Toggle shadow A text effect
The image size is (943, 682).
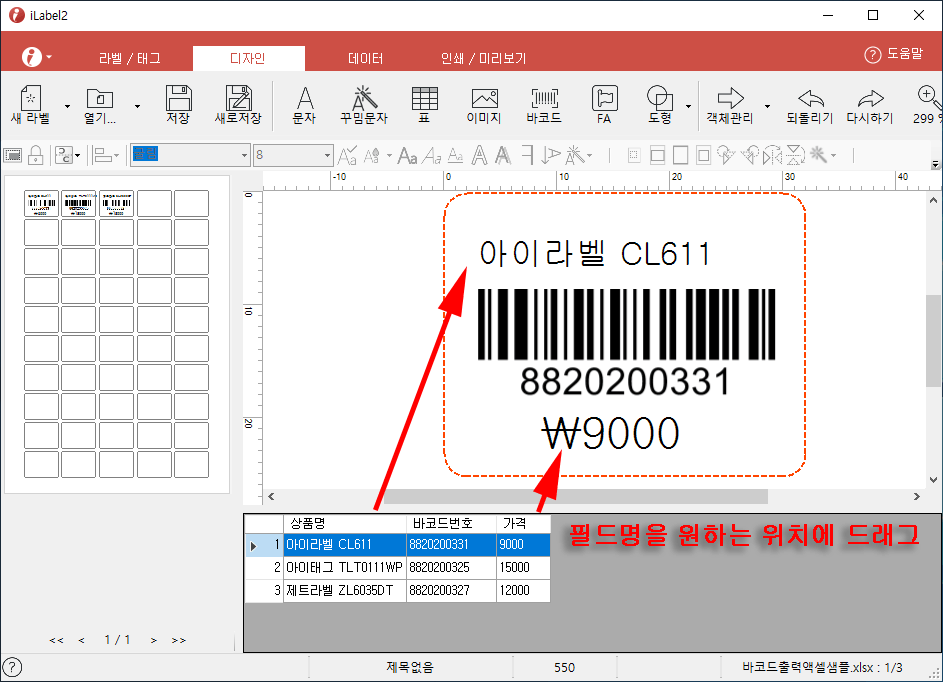click(503, 156)
